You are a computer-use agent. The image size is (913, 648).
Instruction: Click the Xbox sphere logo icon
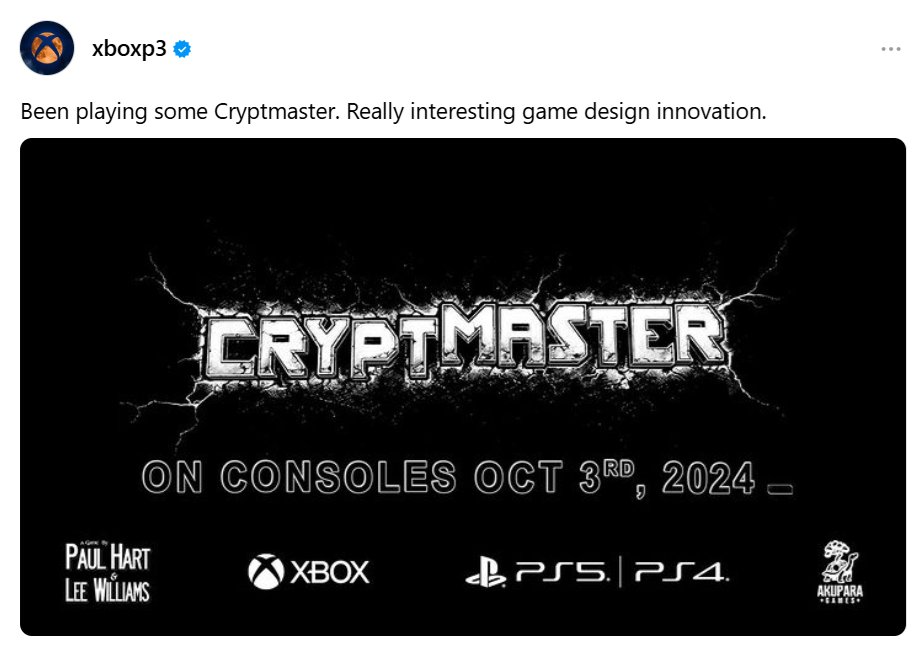(x=265, y=572)
